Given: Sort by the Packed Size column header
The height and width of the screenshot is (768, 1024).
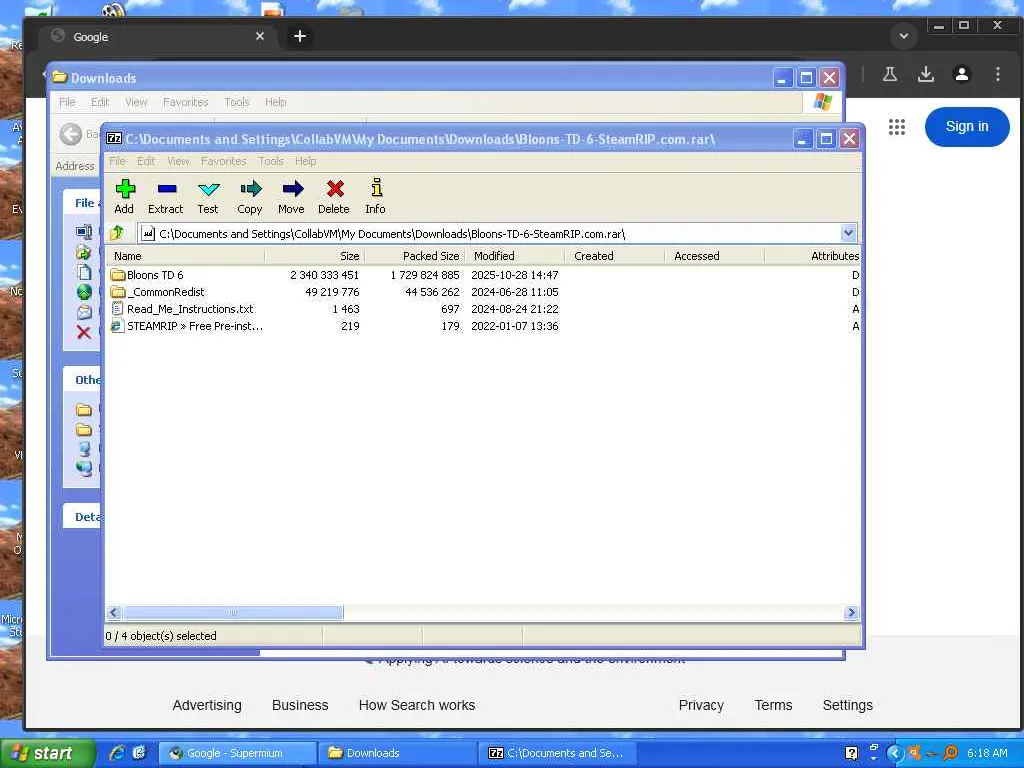Looking at the screenshot, I should coord(415,256).
